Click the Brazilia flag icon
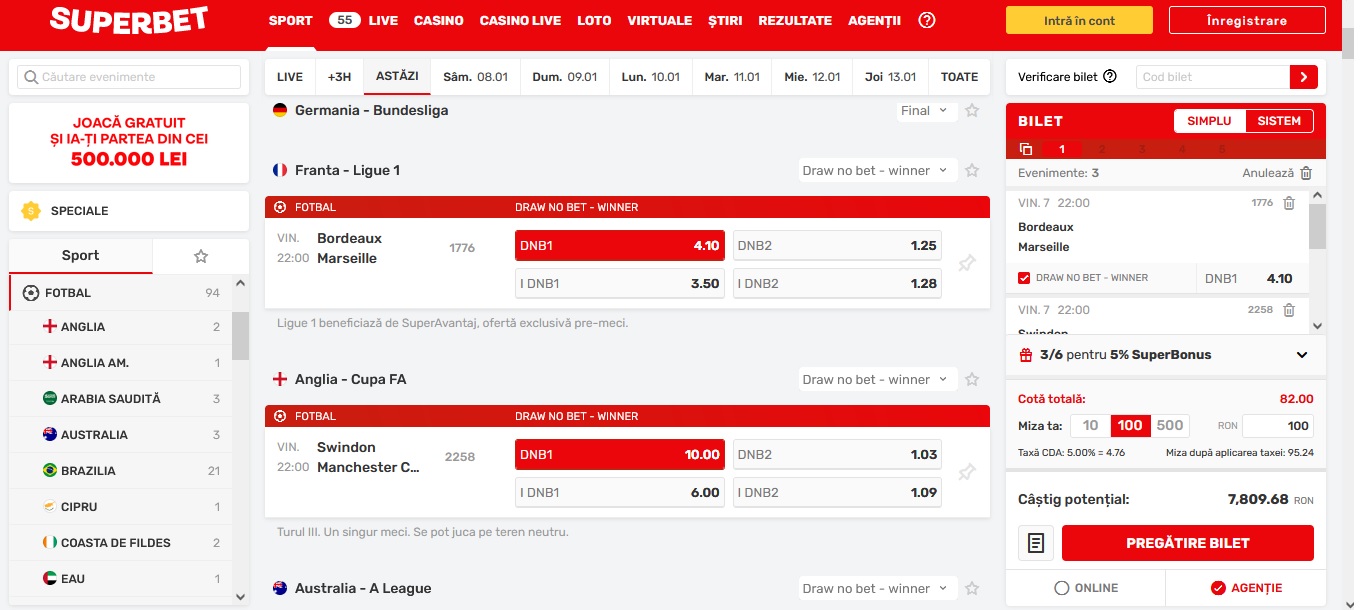Viewport: 1360px width, 610px height. (x=50, y=471)
